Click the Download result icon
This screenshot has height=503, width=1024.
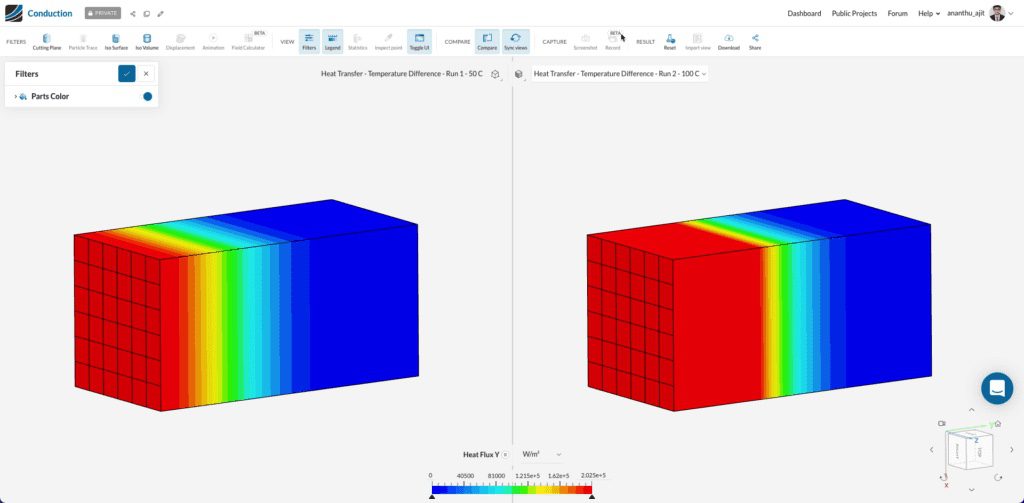coord(728,41)
